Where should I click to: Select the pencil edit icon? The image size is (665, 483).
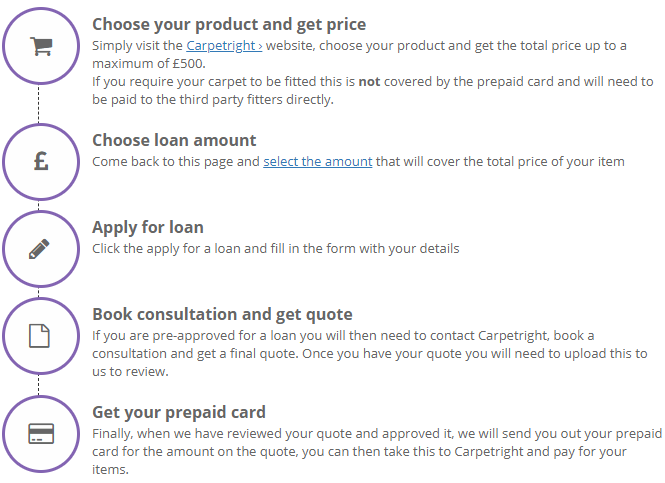[x=39, y=249]
